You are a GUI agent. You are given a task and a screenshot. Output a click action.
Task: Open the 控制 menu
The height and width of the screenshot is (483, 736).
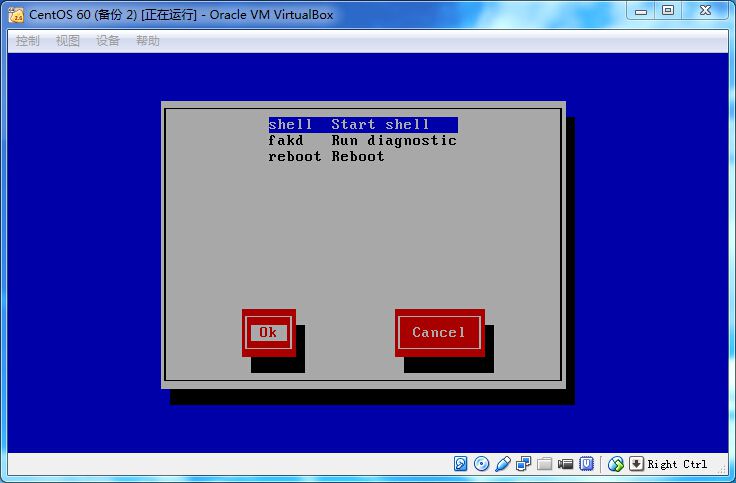coord(28,41)
